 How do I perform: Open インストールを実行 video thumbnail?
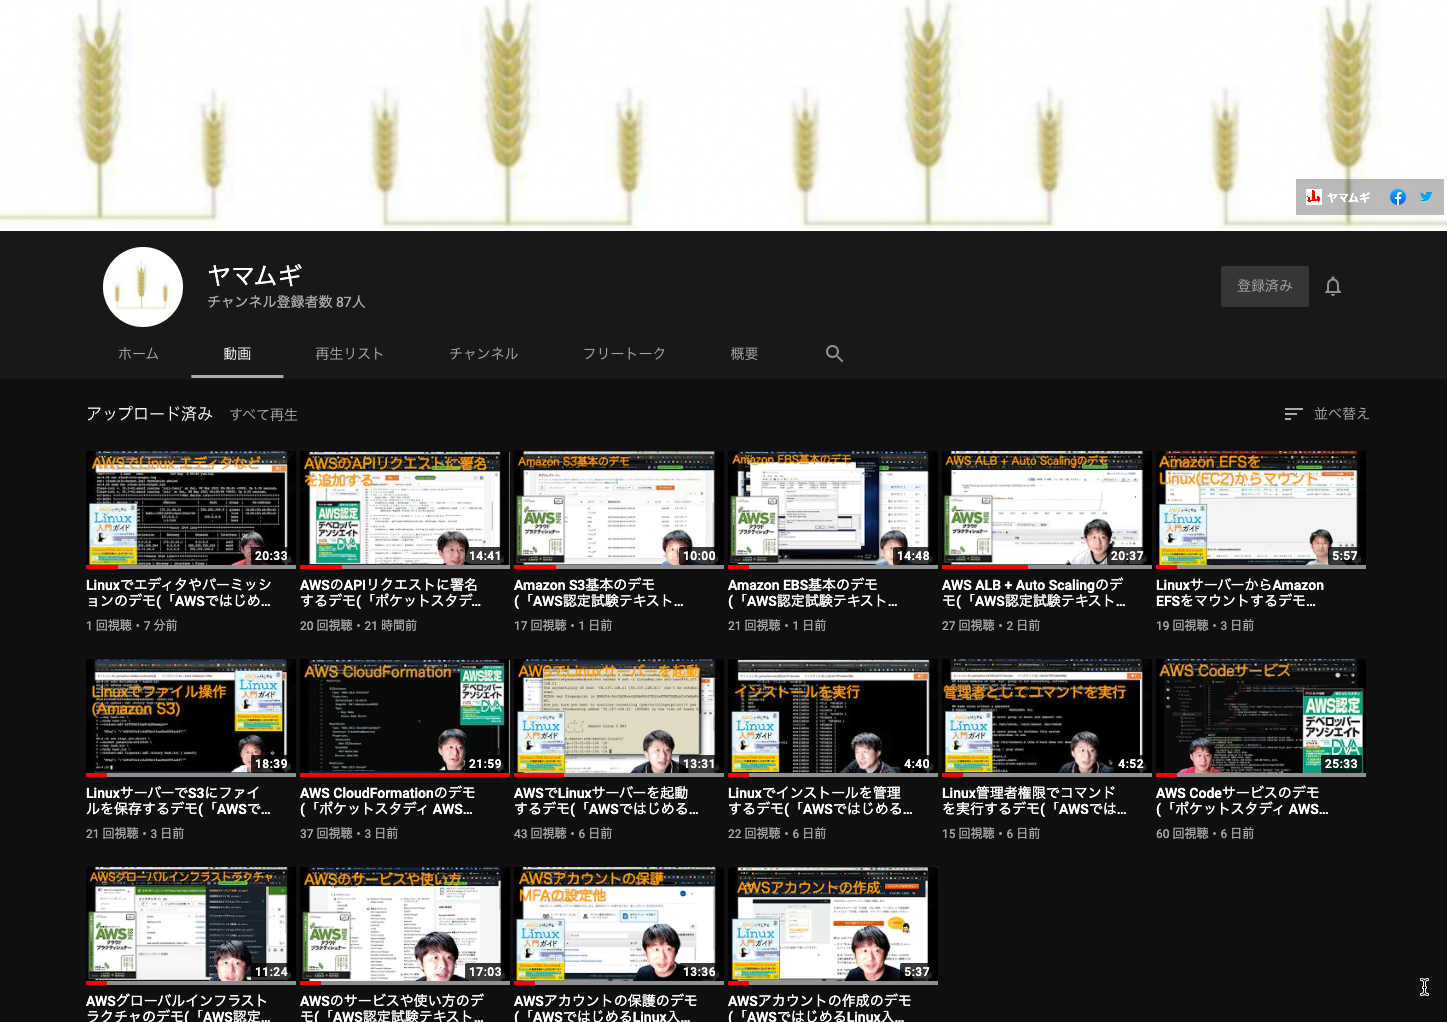(831, 717)
